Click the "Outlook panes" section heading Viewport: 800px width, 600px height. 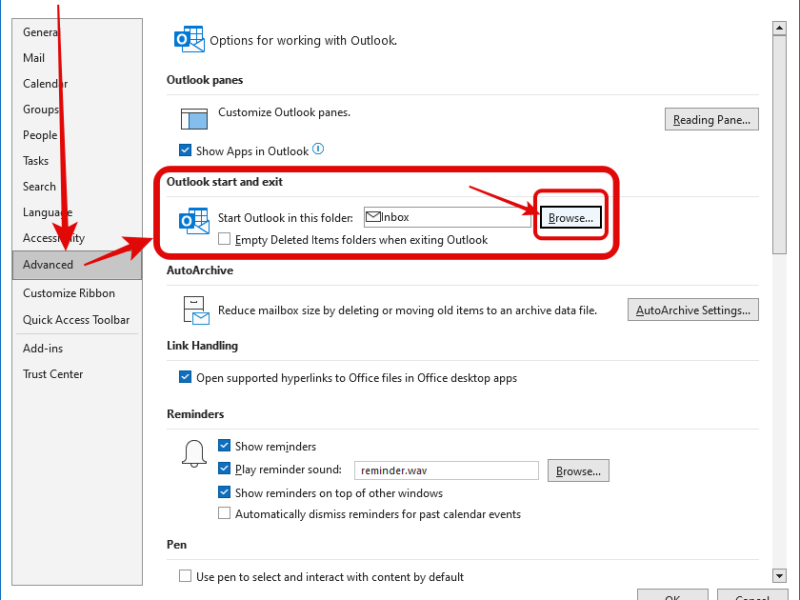pos(205,80)
